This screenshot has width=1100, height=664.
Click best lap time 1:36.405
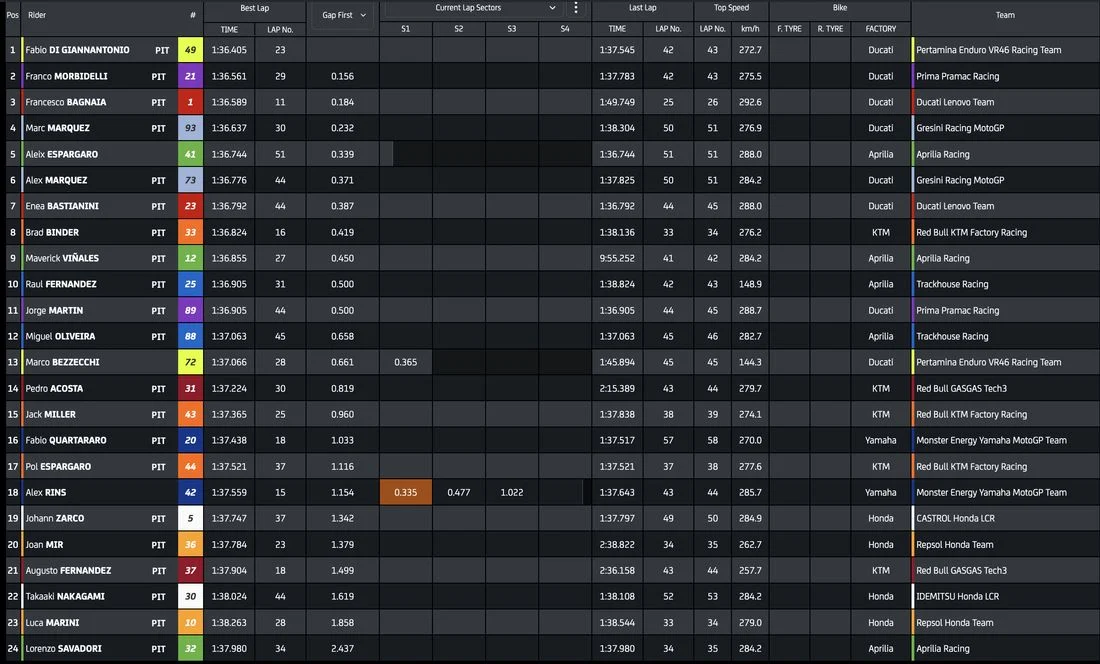(229, 50)
